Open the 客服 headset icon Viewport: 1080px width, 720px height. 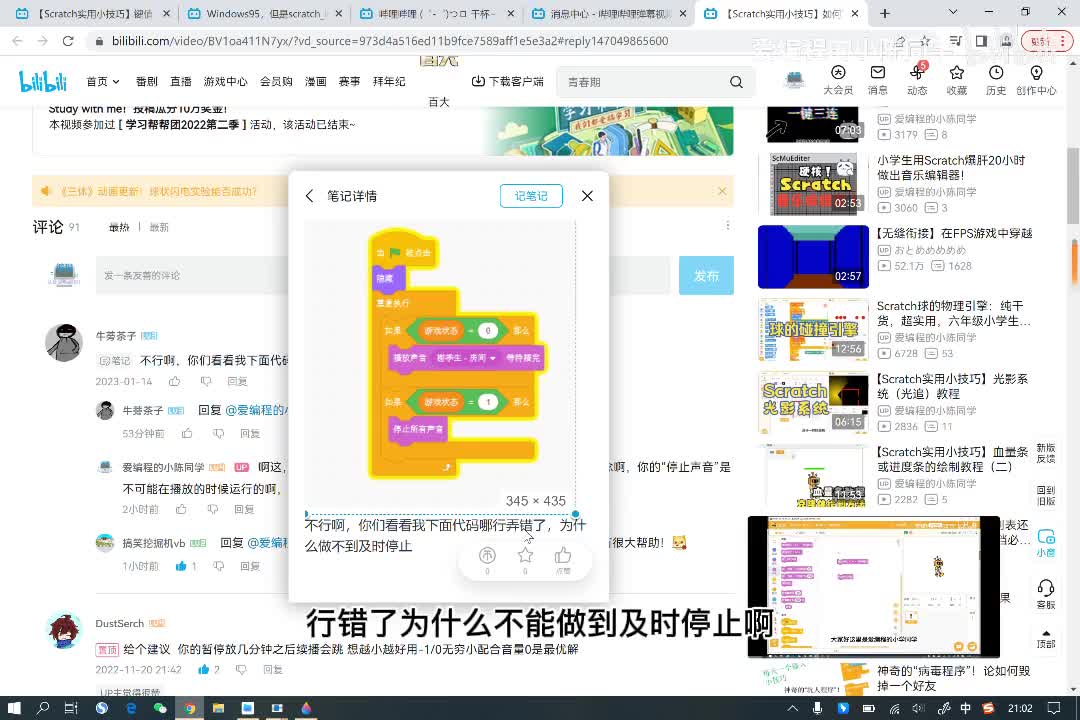coord(1046,593)
